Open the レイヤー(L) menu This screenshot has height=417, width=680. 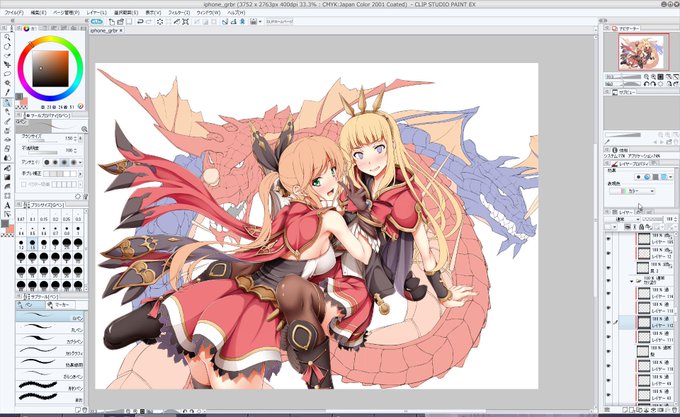click(97, 13)
